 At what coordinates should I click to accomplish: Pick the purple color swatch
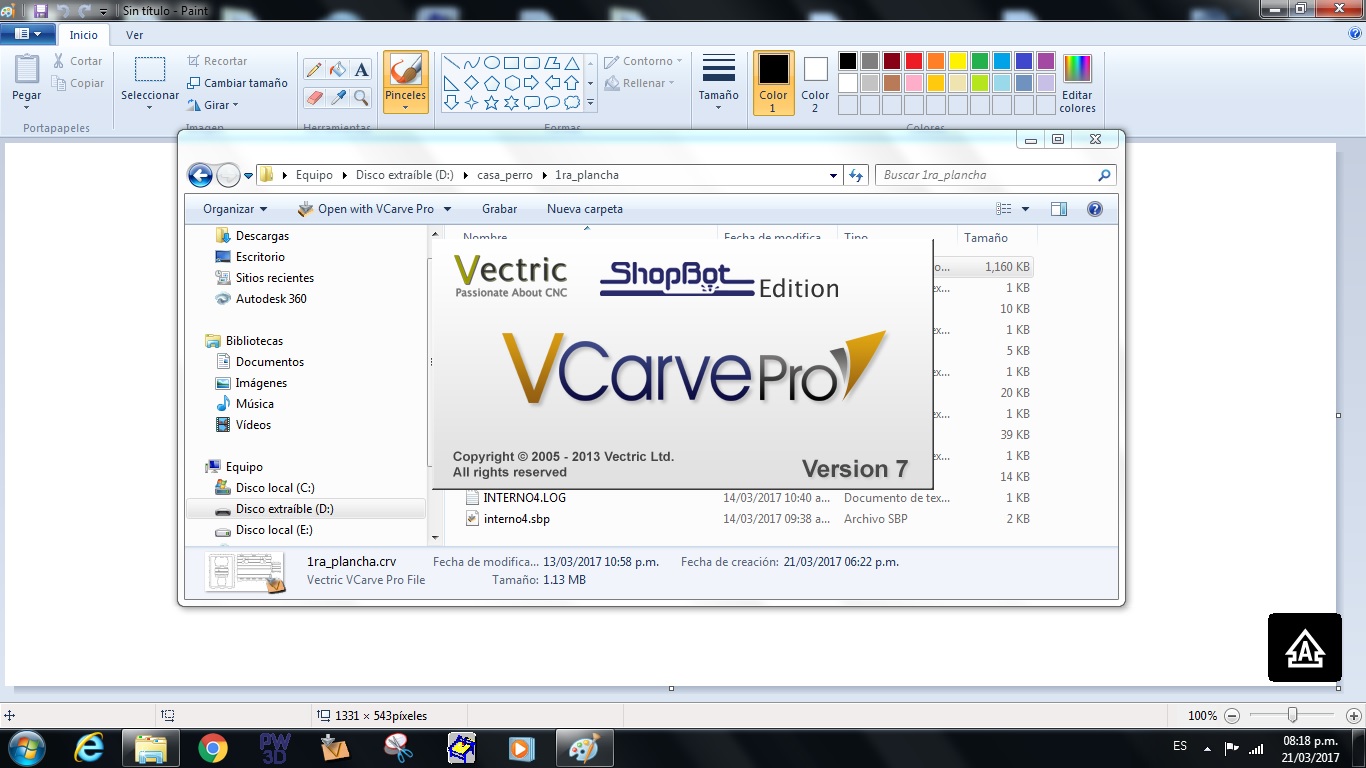[1045, 61]
